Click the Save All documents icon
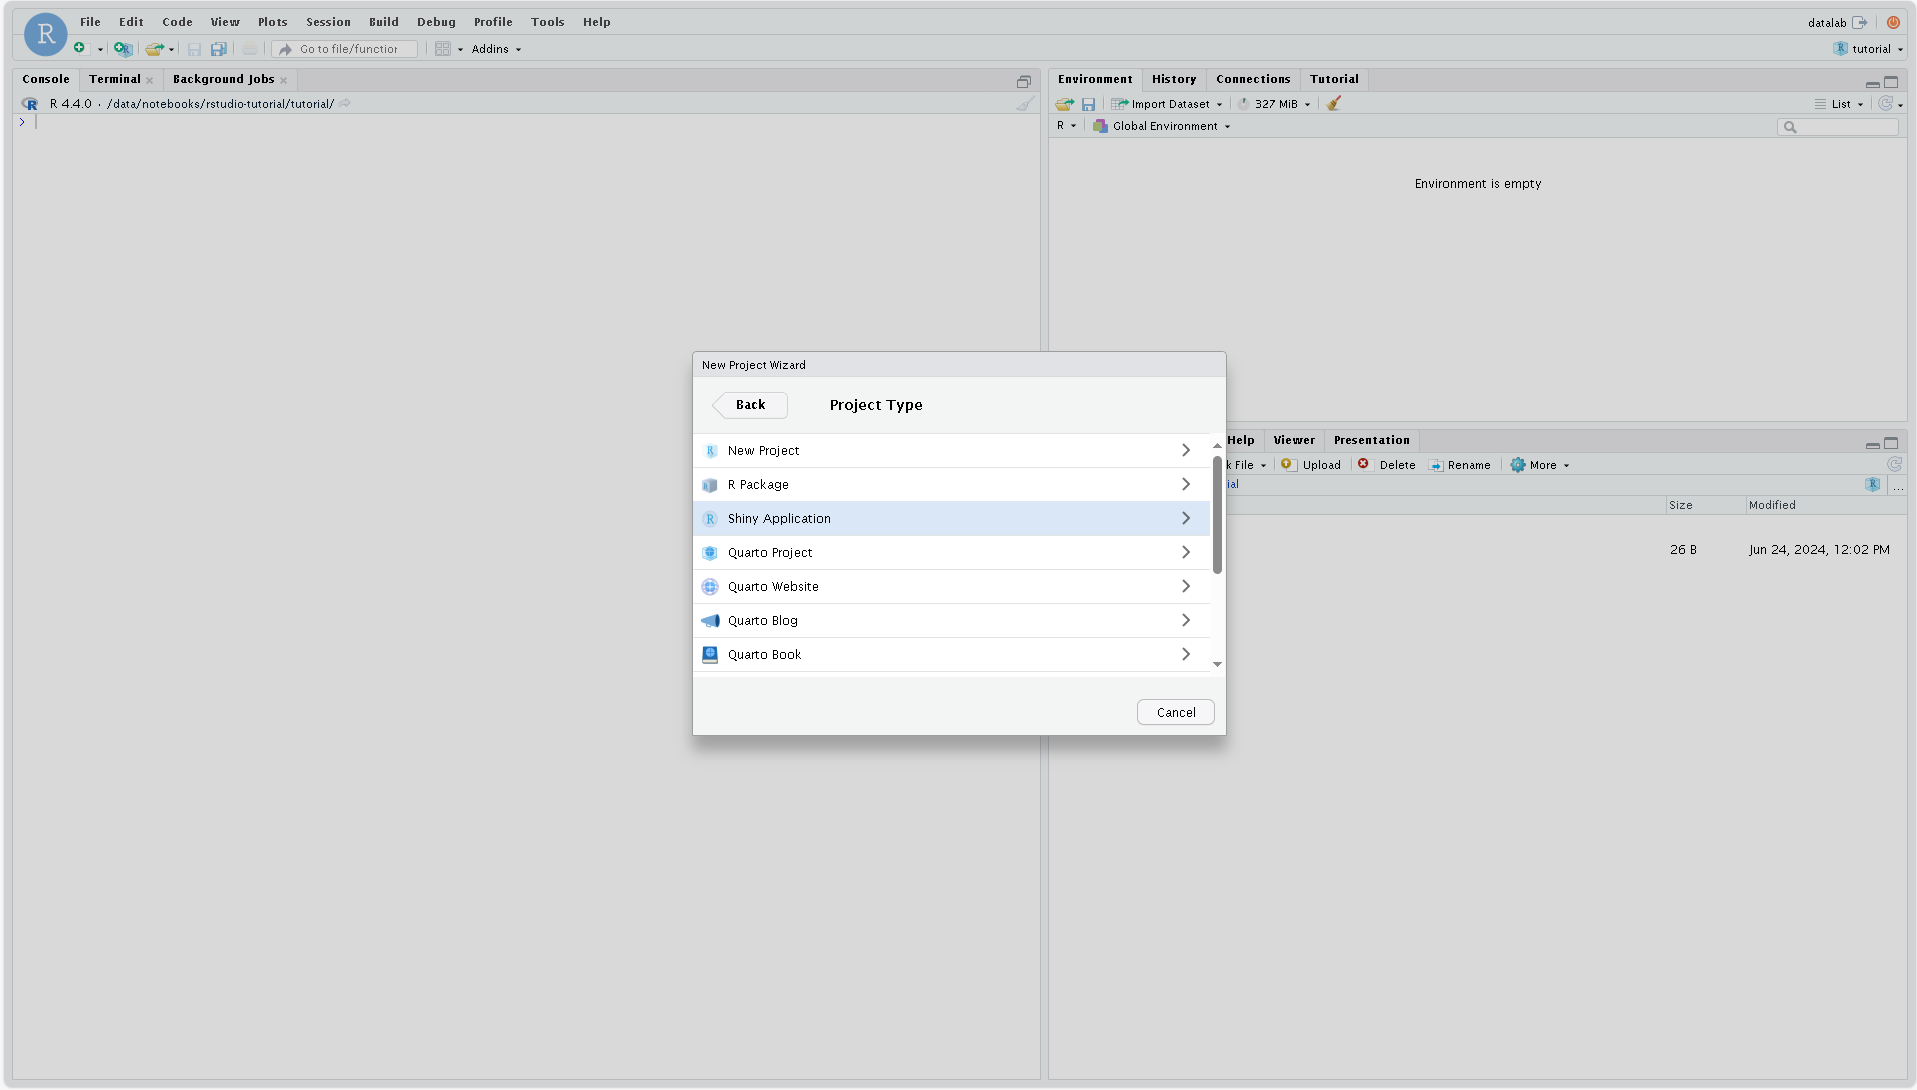1917x1090 pixels. point(219,49)
